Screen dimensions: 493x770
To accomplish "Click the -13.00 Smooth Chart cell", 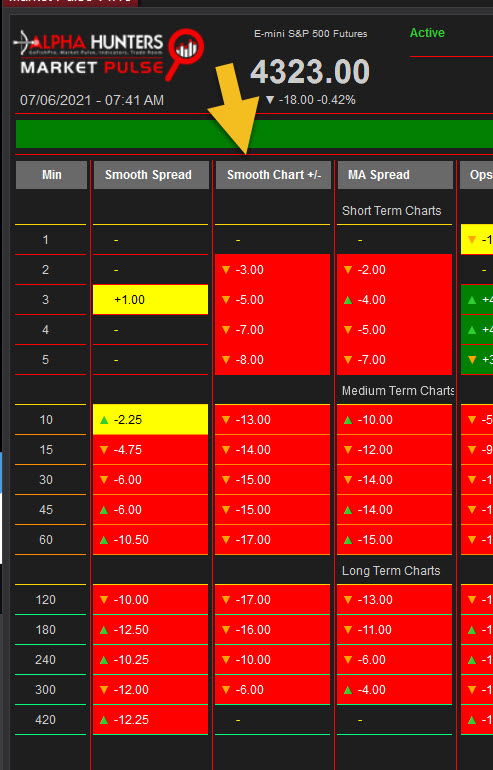I will tap(273, 419).
